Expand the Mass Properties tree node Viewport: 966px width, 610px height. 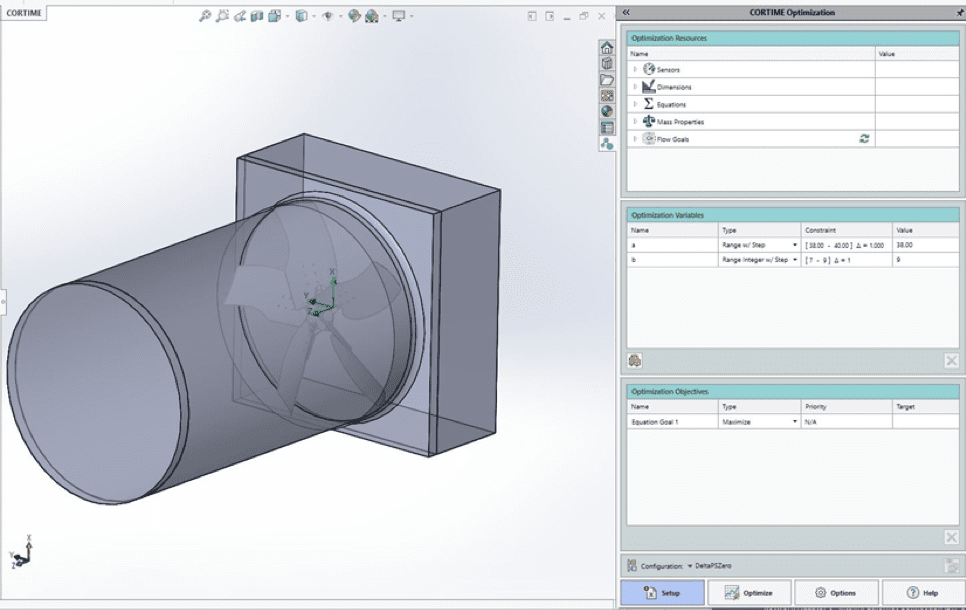point(635,121)
